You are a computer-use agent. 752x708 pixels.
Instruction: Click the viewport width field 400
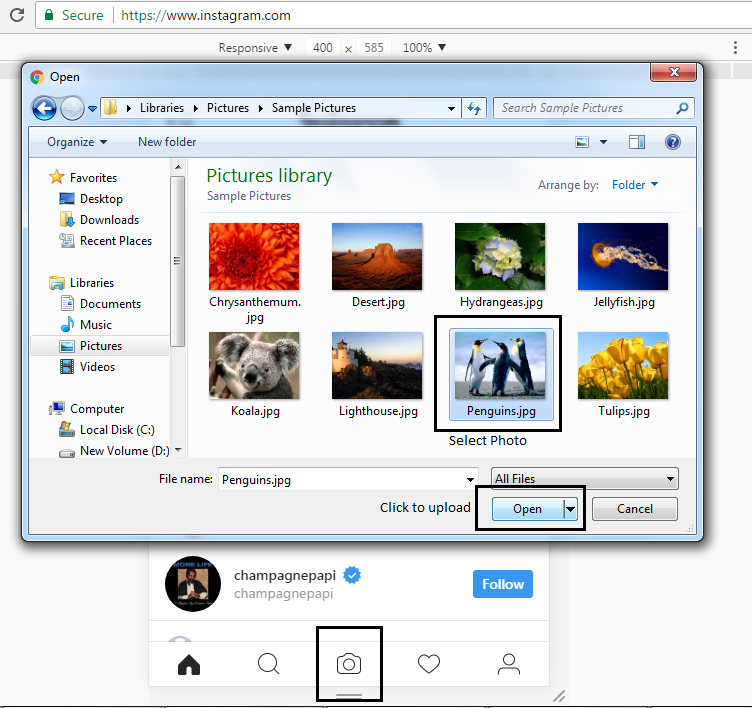[322, 47]
